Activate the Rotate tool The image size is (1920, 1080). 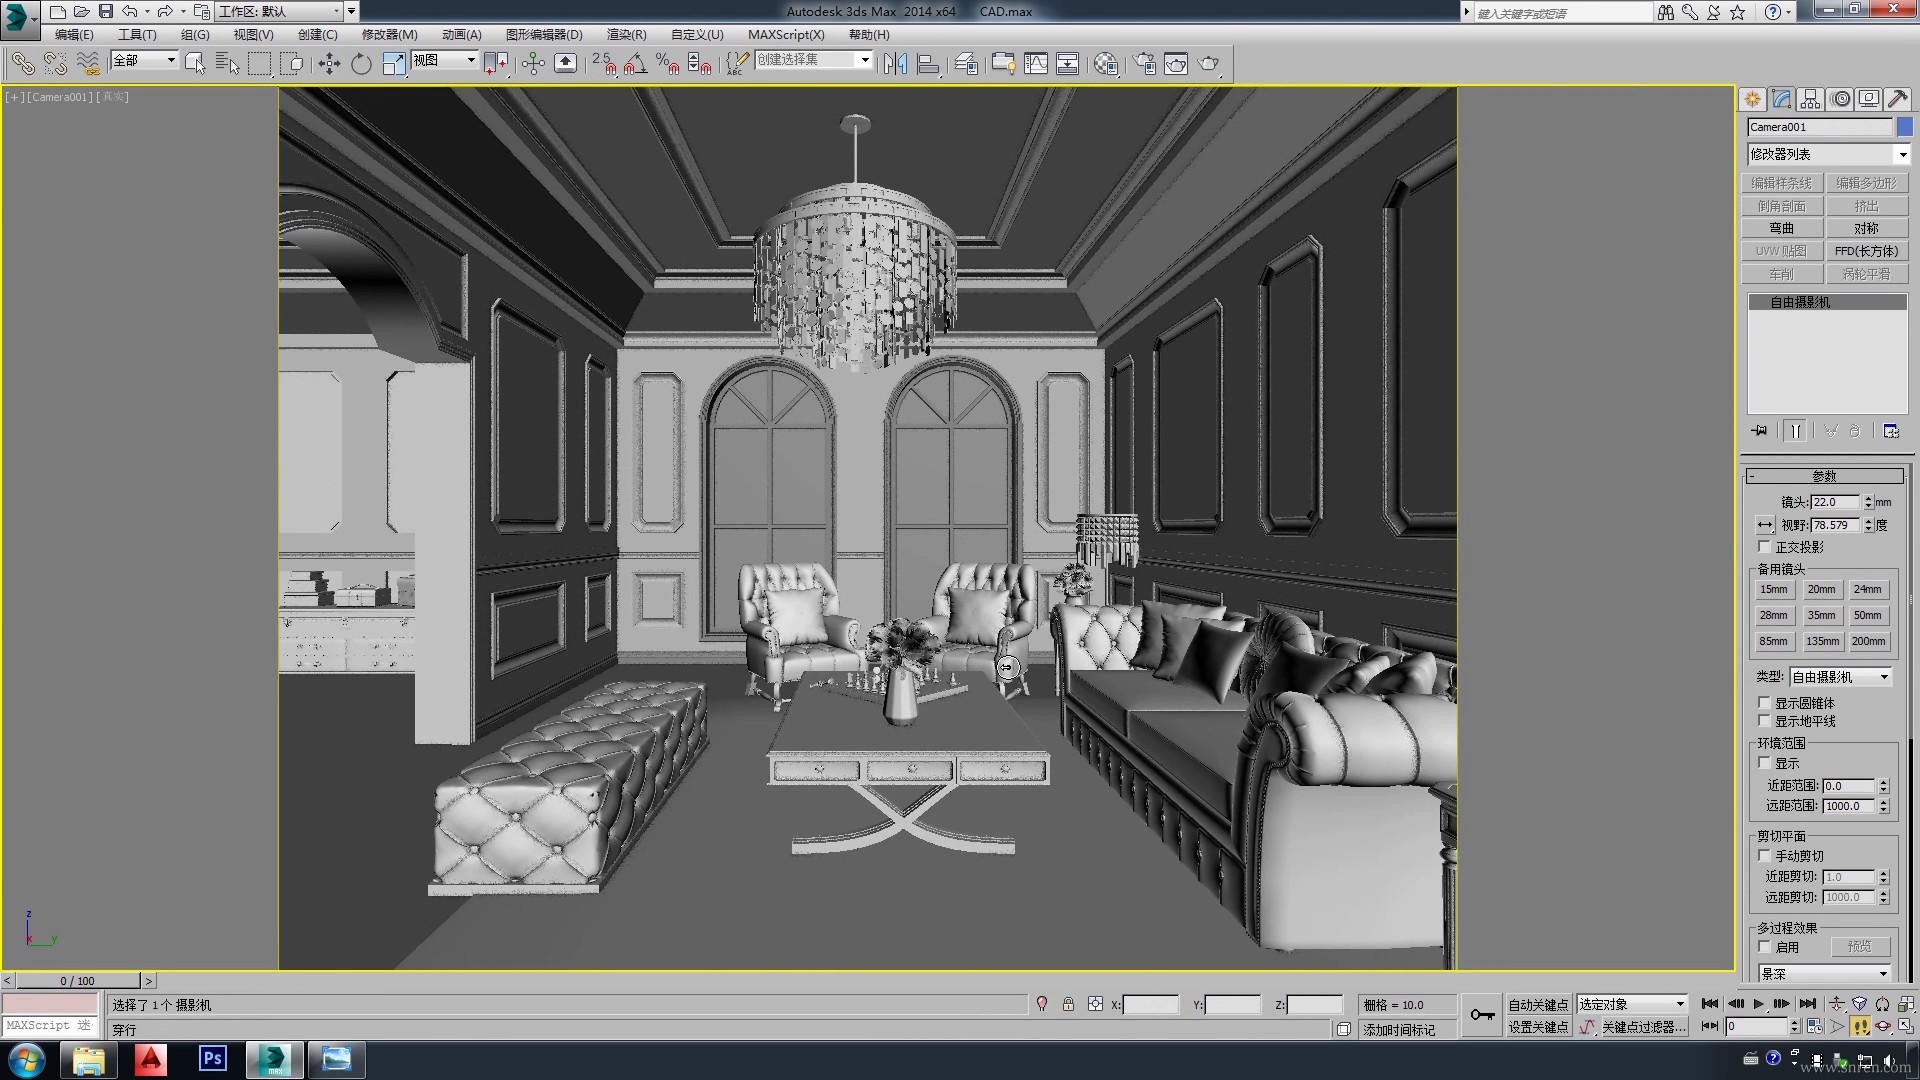click(x=361, y=64)
